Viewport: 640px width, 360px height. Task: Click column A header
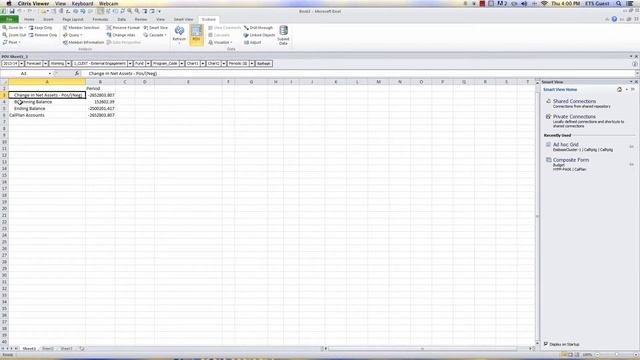[x=47, y=82]
